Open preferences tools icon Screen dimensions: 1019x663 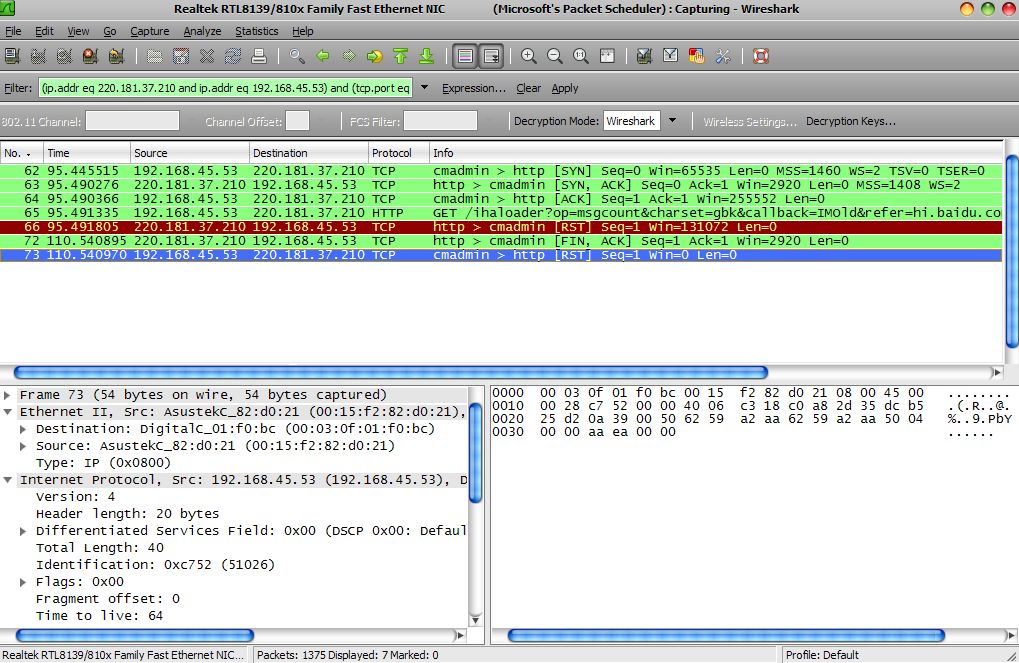click(723, 57)
